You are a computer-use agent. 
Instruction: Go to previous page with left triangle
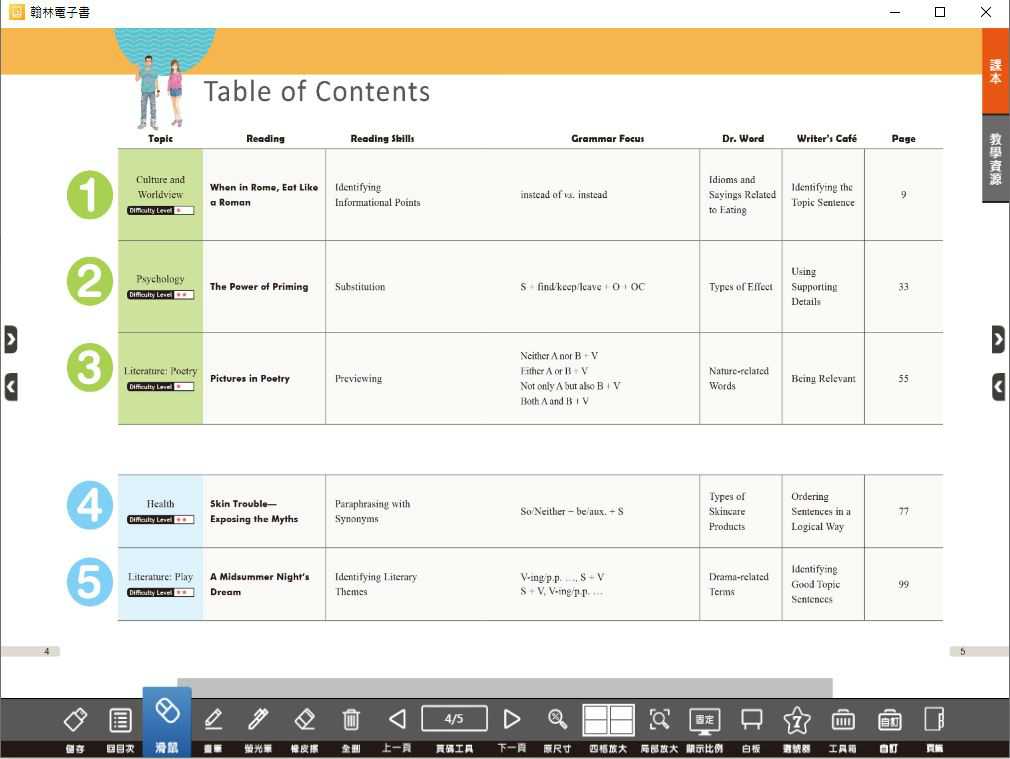tap(397, 719)
